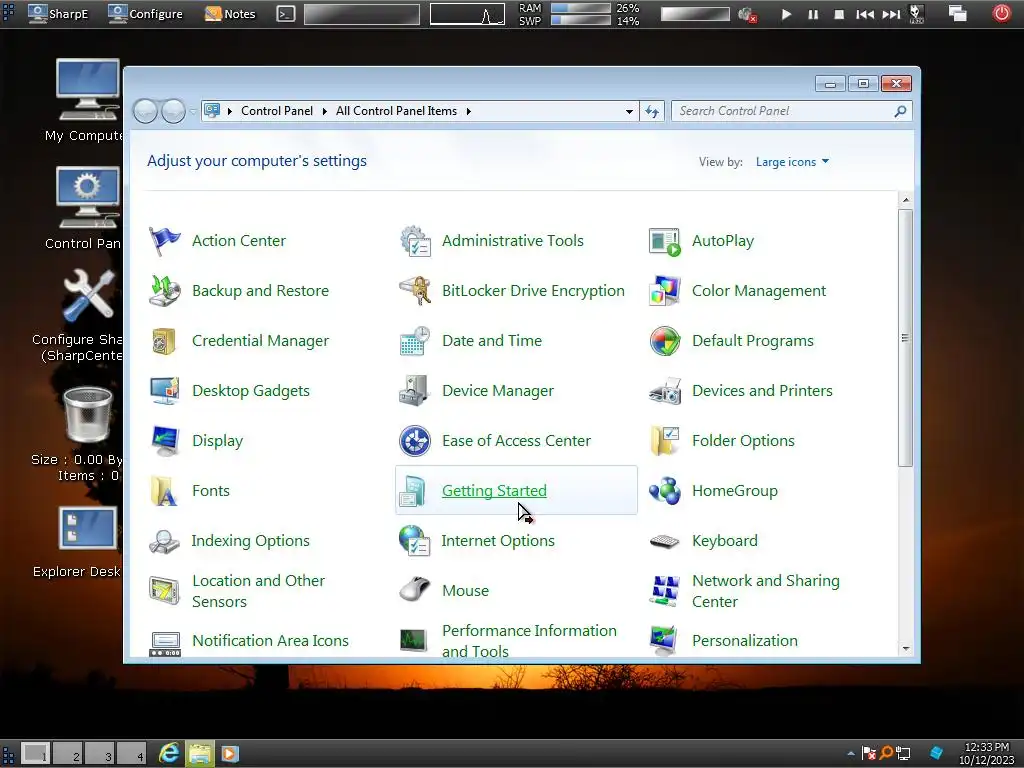
Task: Click the Back navigation button
Action: click(x=145, y=112)
